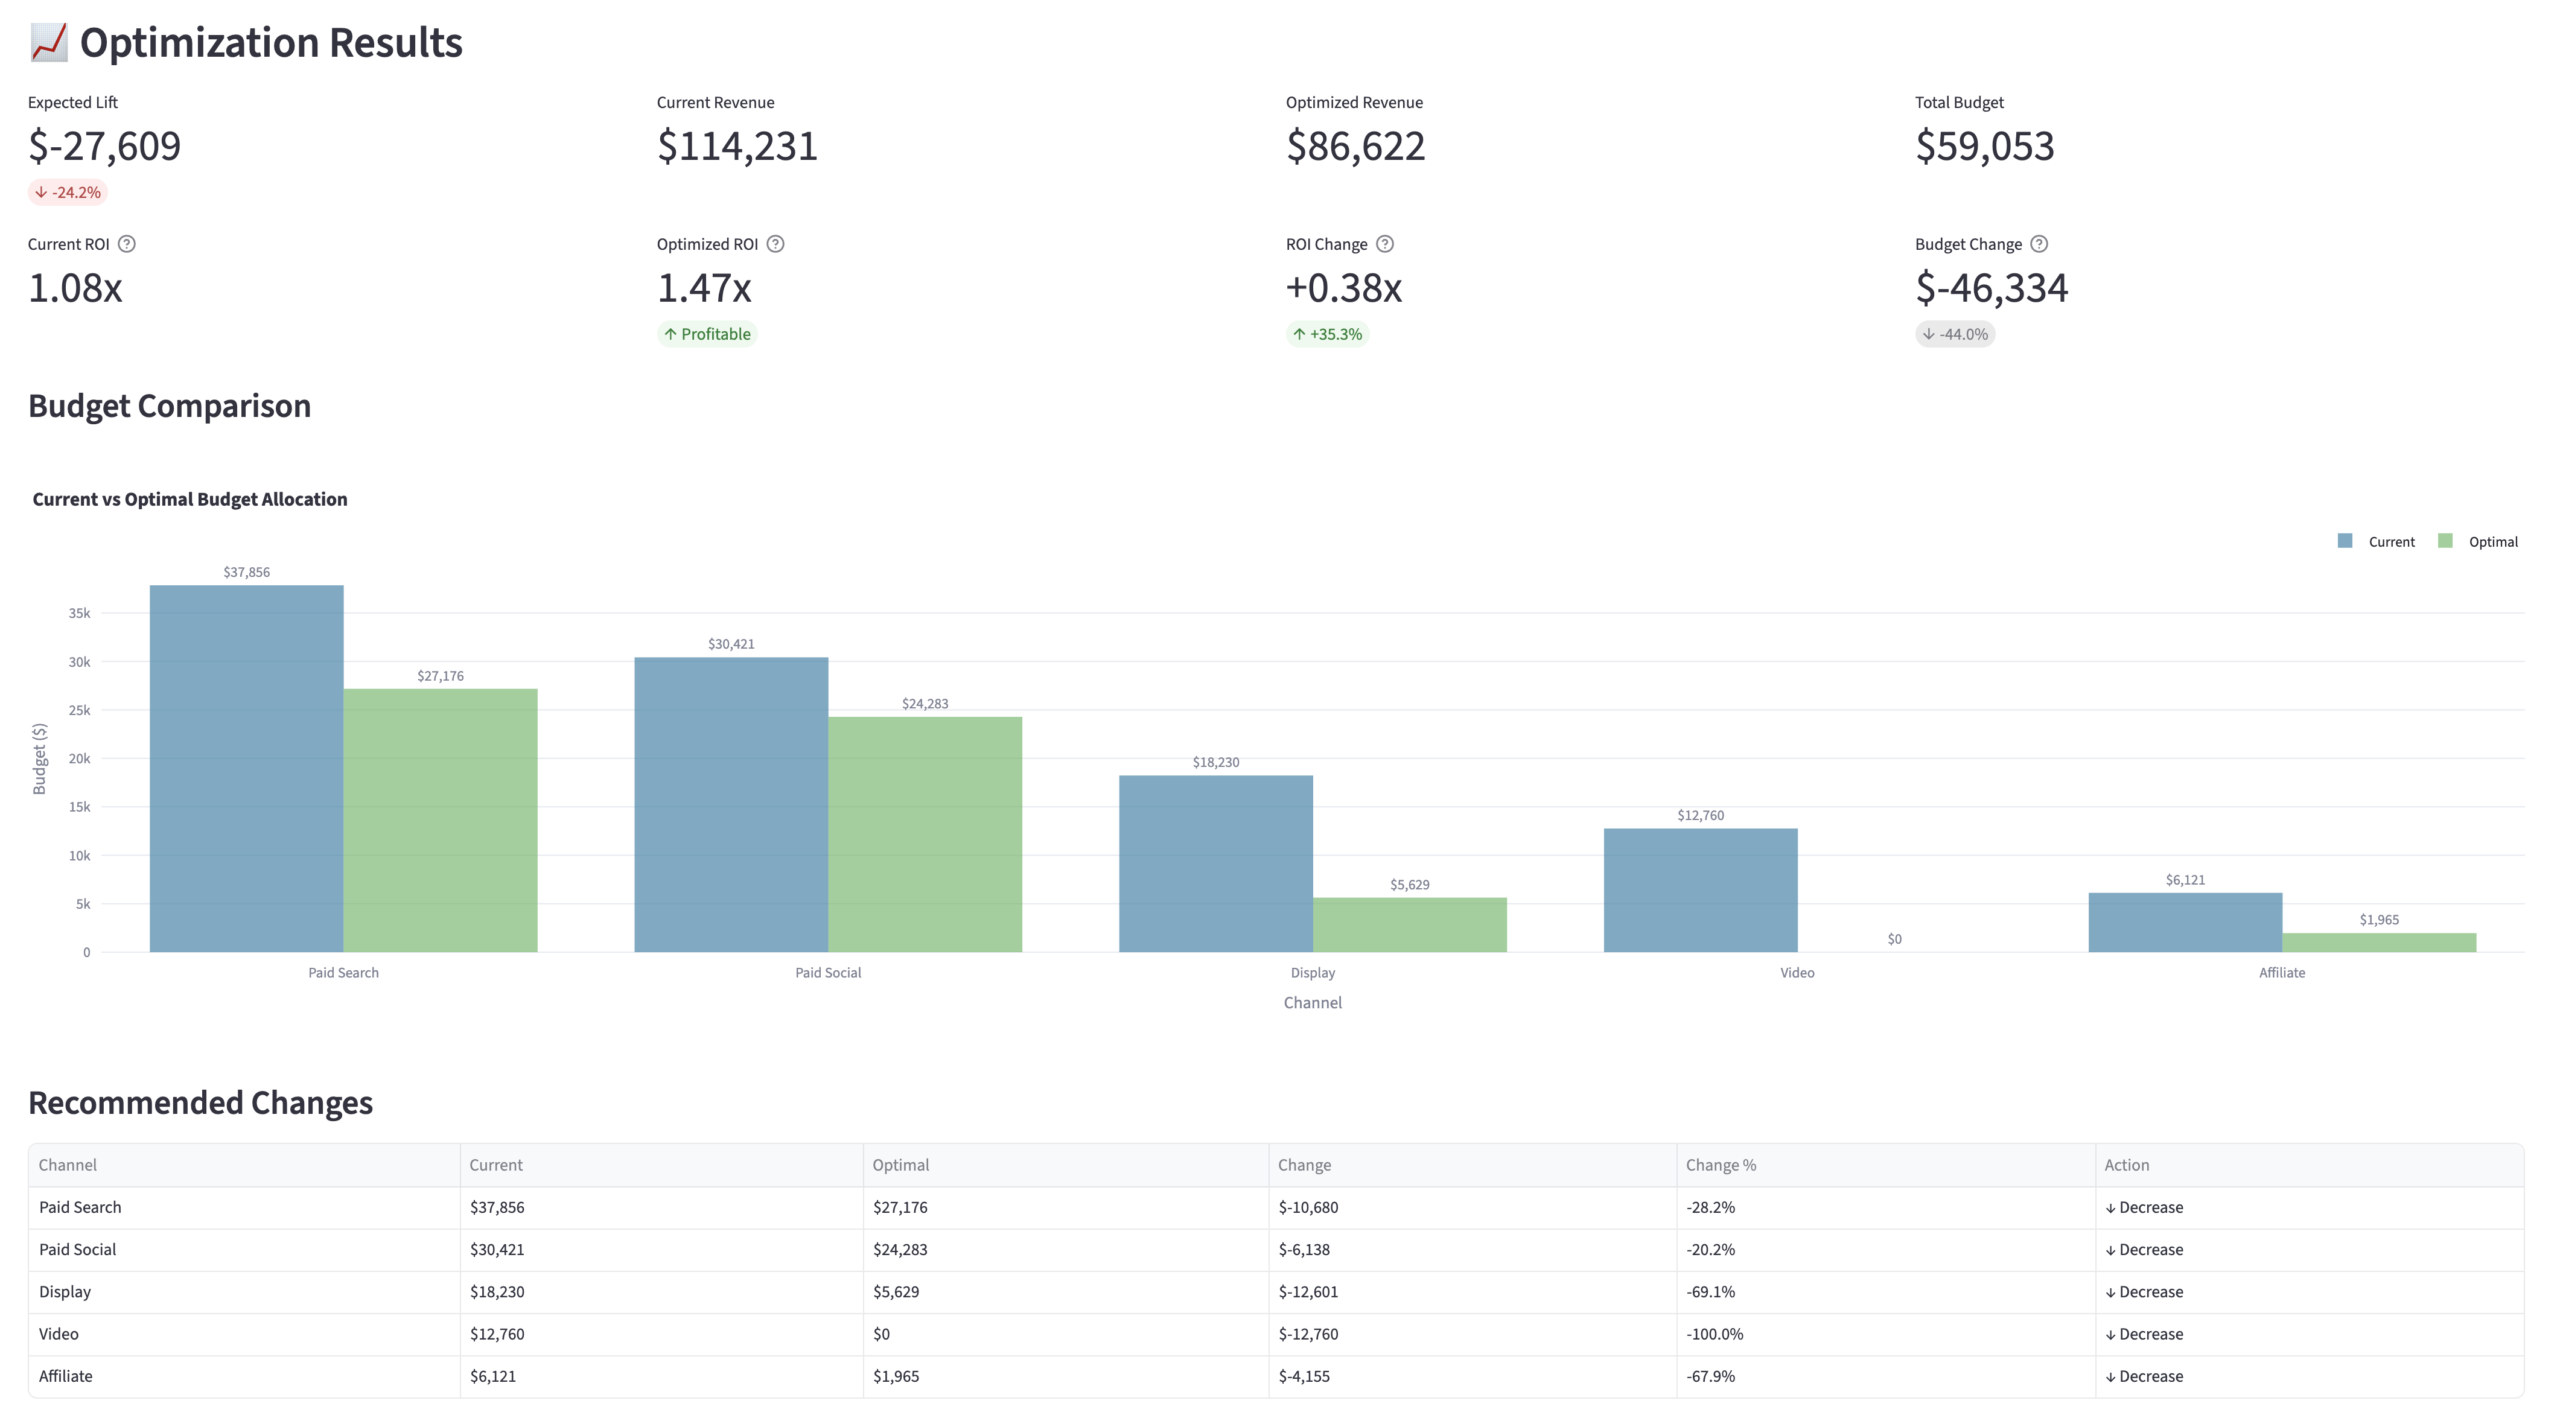Click the ROI Change question mark icon

[x=1384, y=243]
